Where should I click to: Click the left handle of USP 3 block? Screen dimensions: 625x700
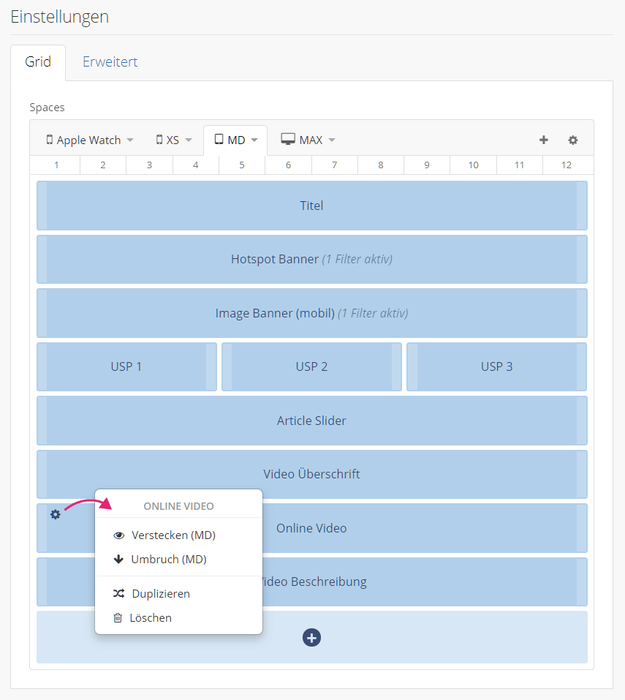412,367
